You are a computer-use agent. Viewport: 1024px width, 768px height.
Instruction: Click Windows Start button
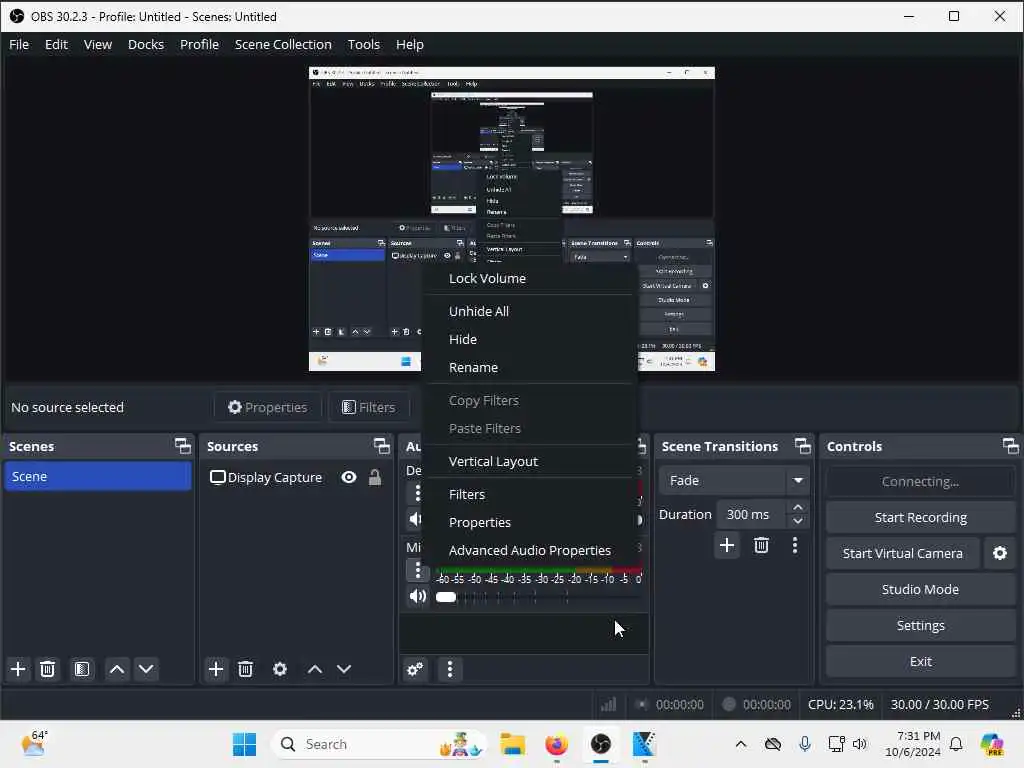point(245,744)
